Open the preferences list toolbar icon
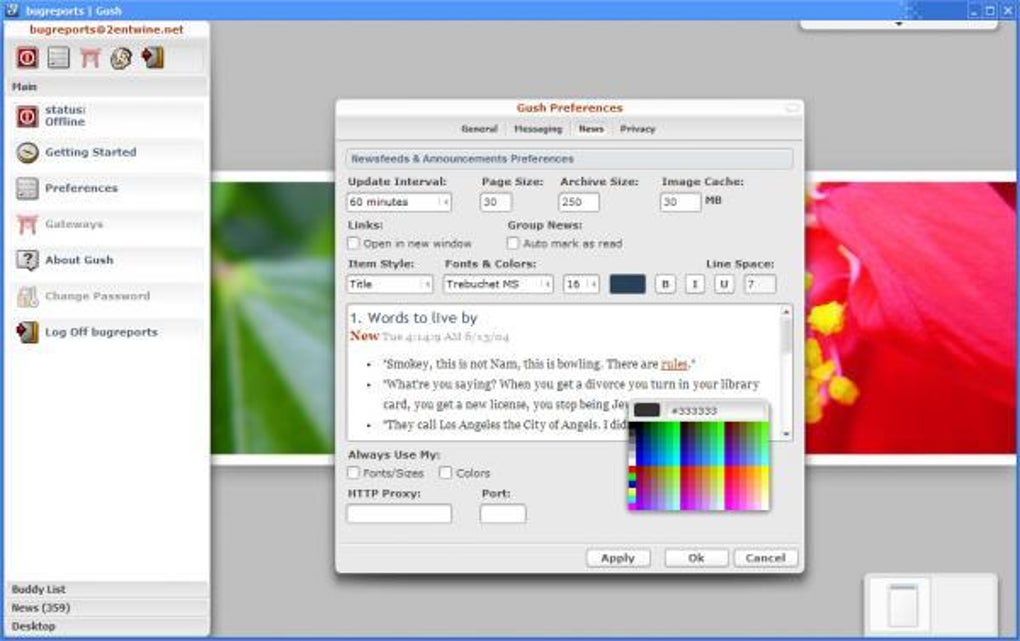Viewport: 1020px width, 641px height. pos(59,58)
